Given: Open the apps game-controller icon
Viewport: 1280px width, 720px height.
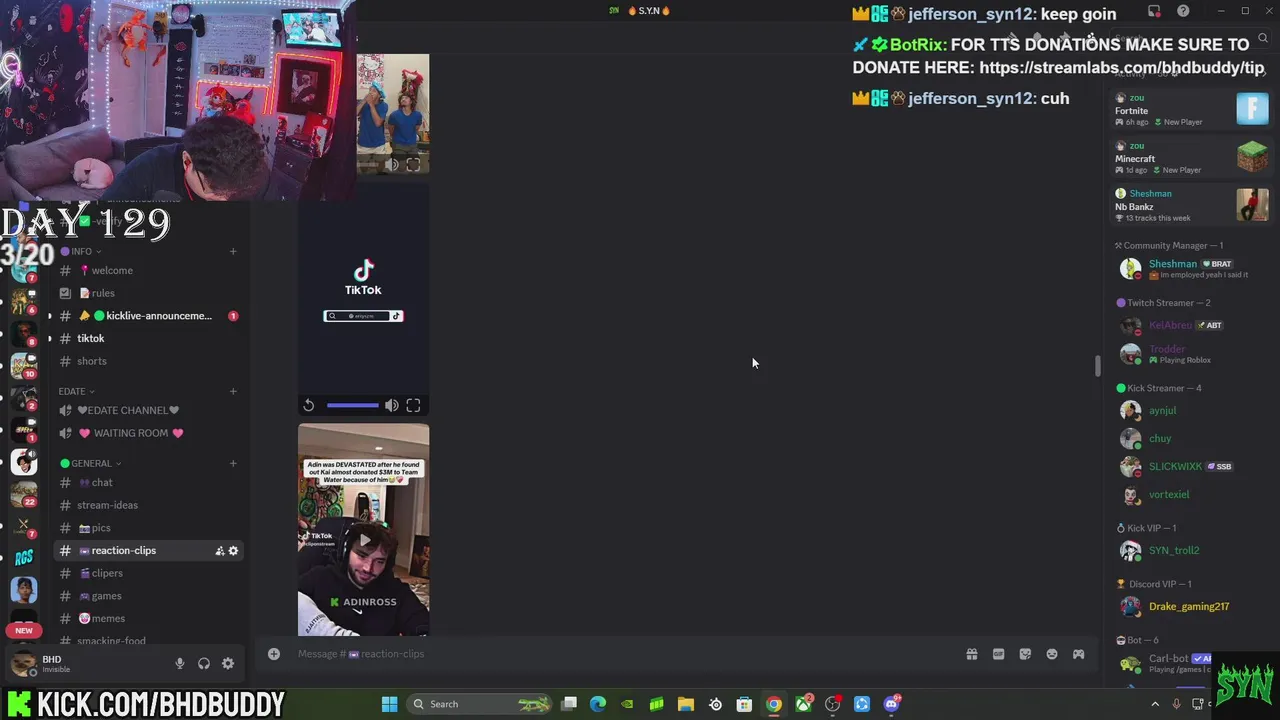Looking at the screenshot, I should [x=1079, y=654].
